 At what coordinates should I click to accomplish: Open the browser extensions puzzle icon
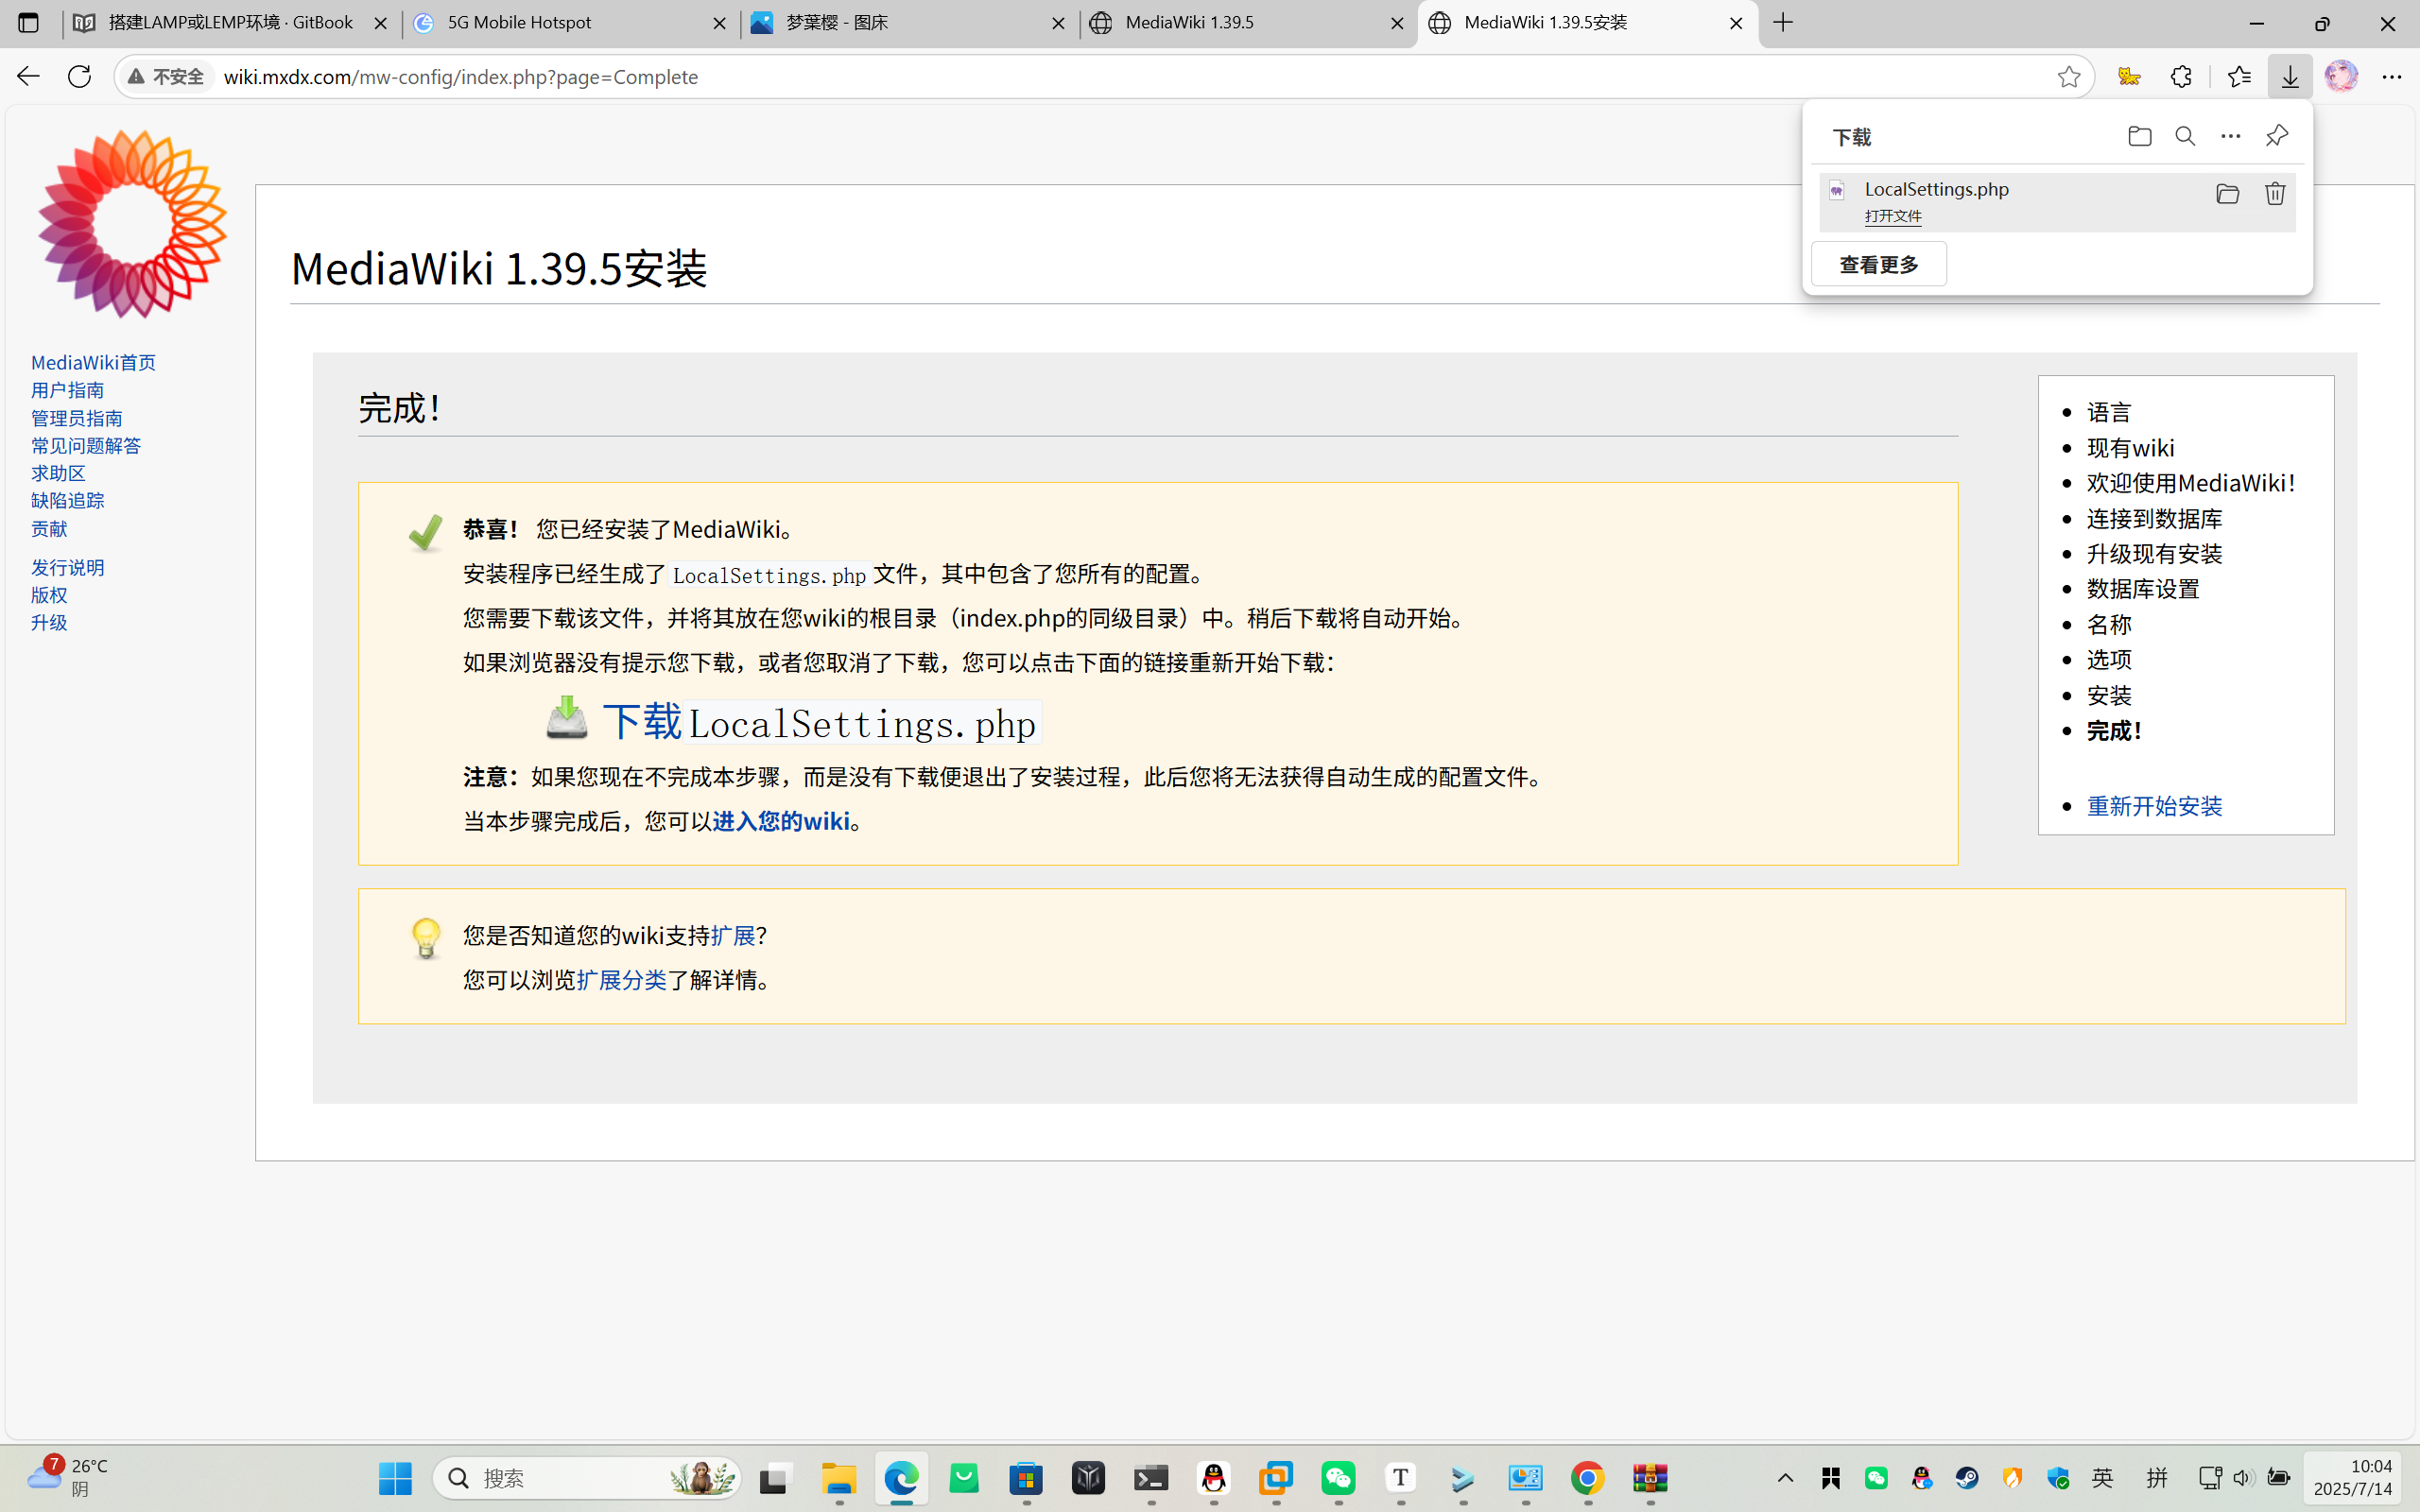tap(2181, 76)
